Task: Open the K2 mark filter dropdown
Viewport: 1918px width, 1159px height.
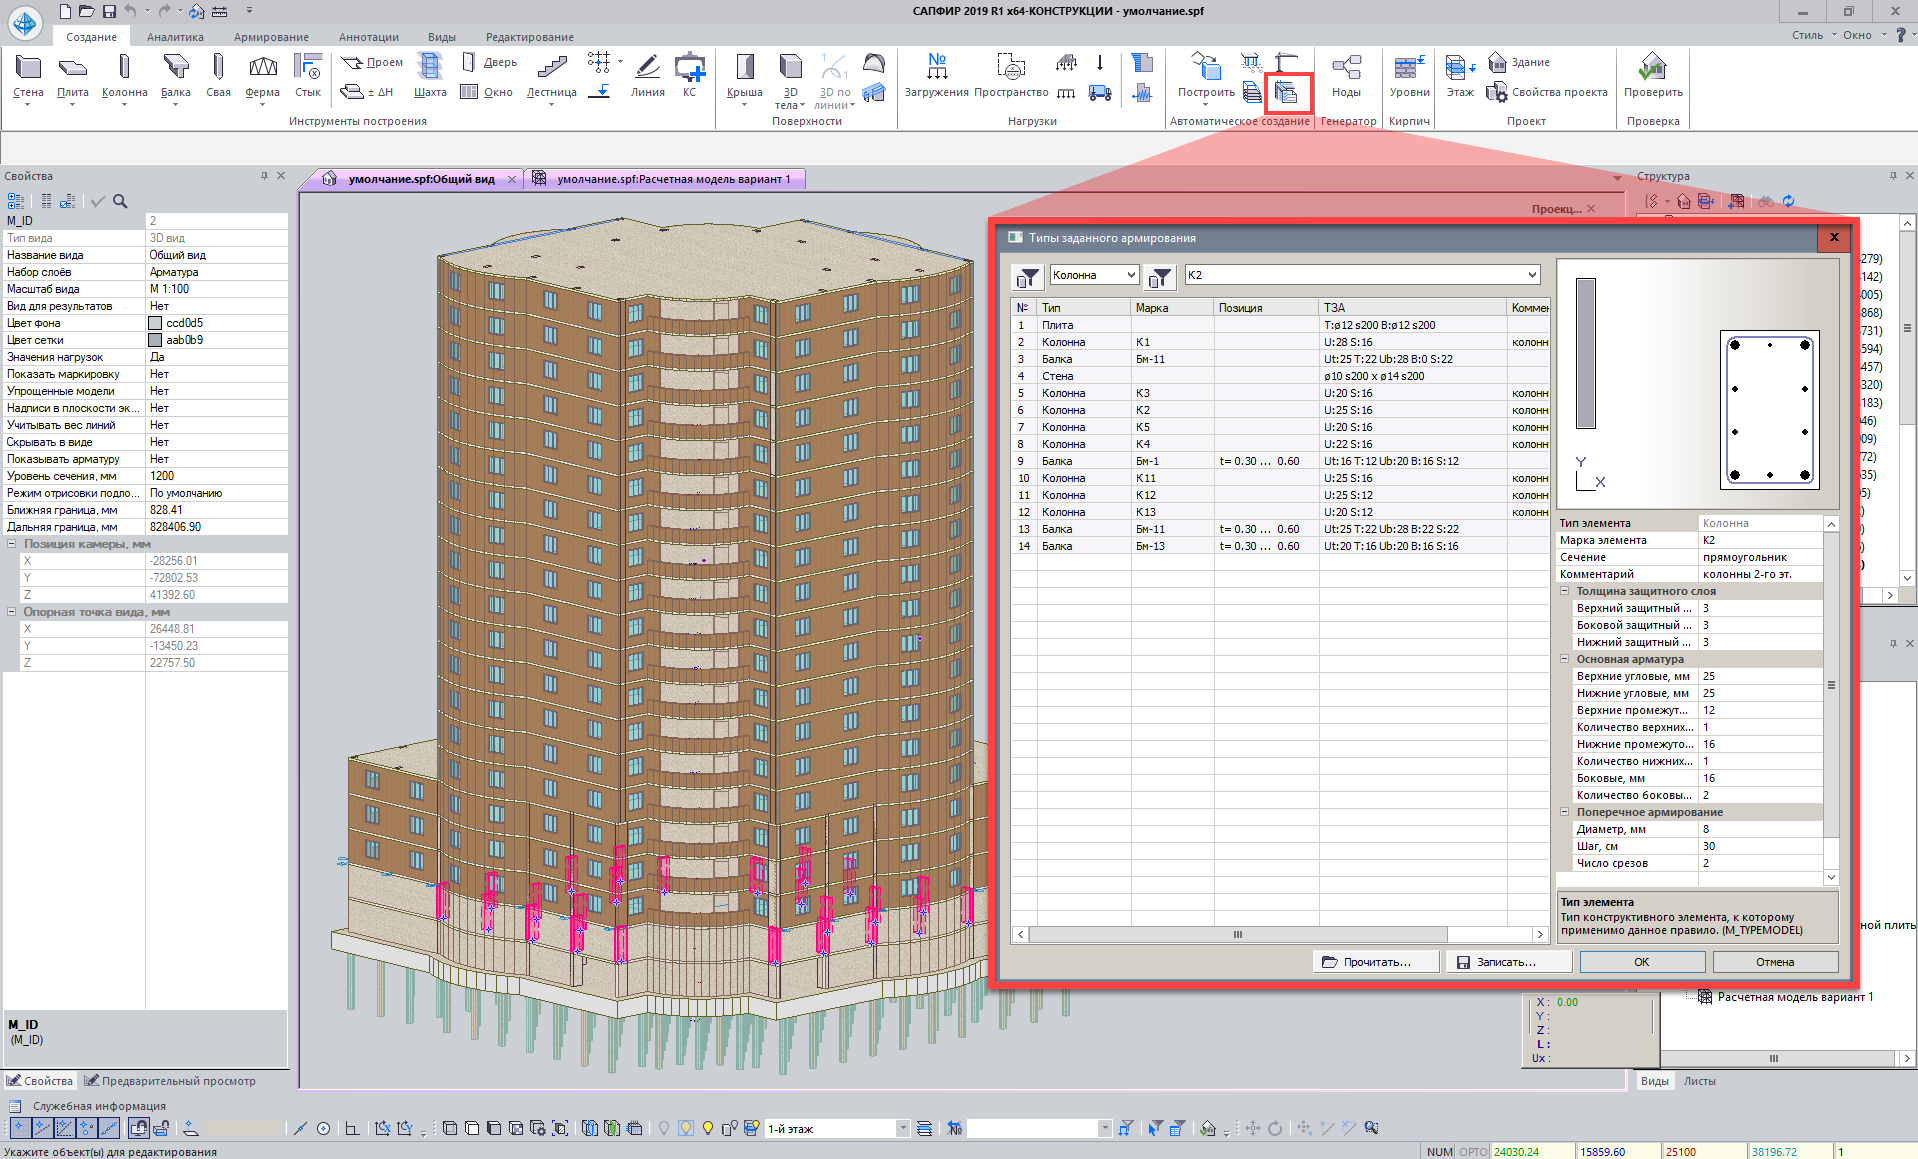Action: point(1531,275)
